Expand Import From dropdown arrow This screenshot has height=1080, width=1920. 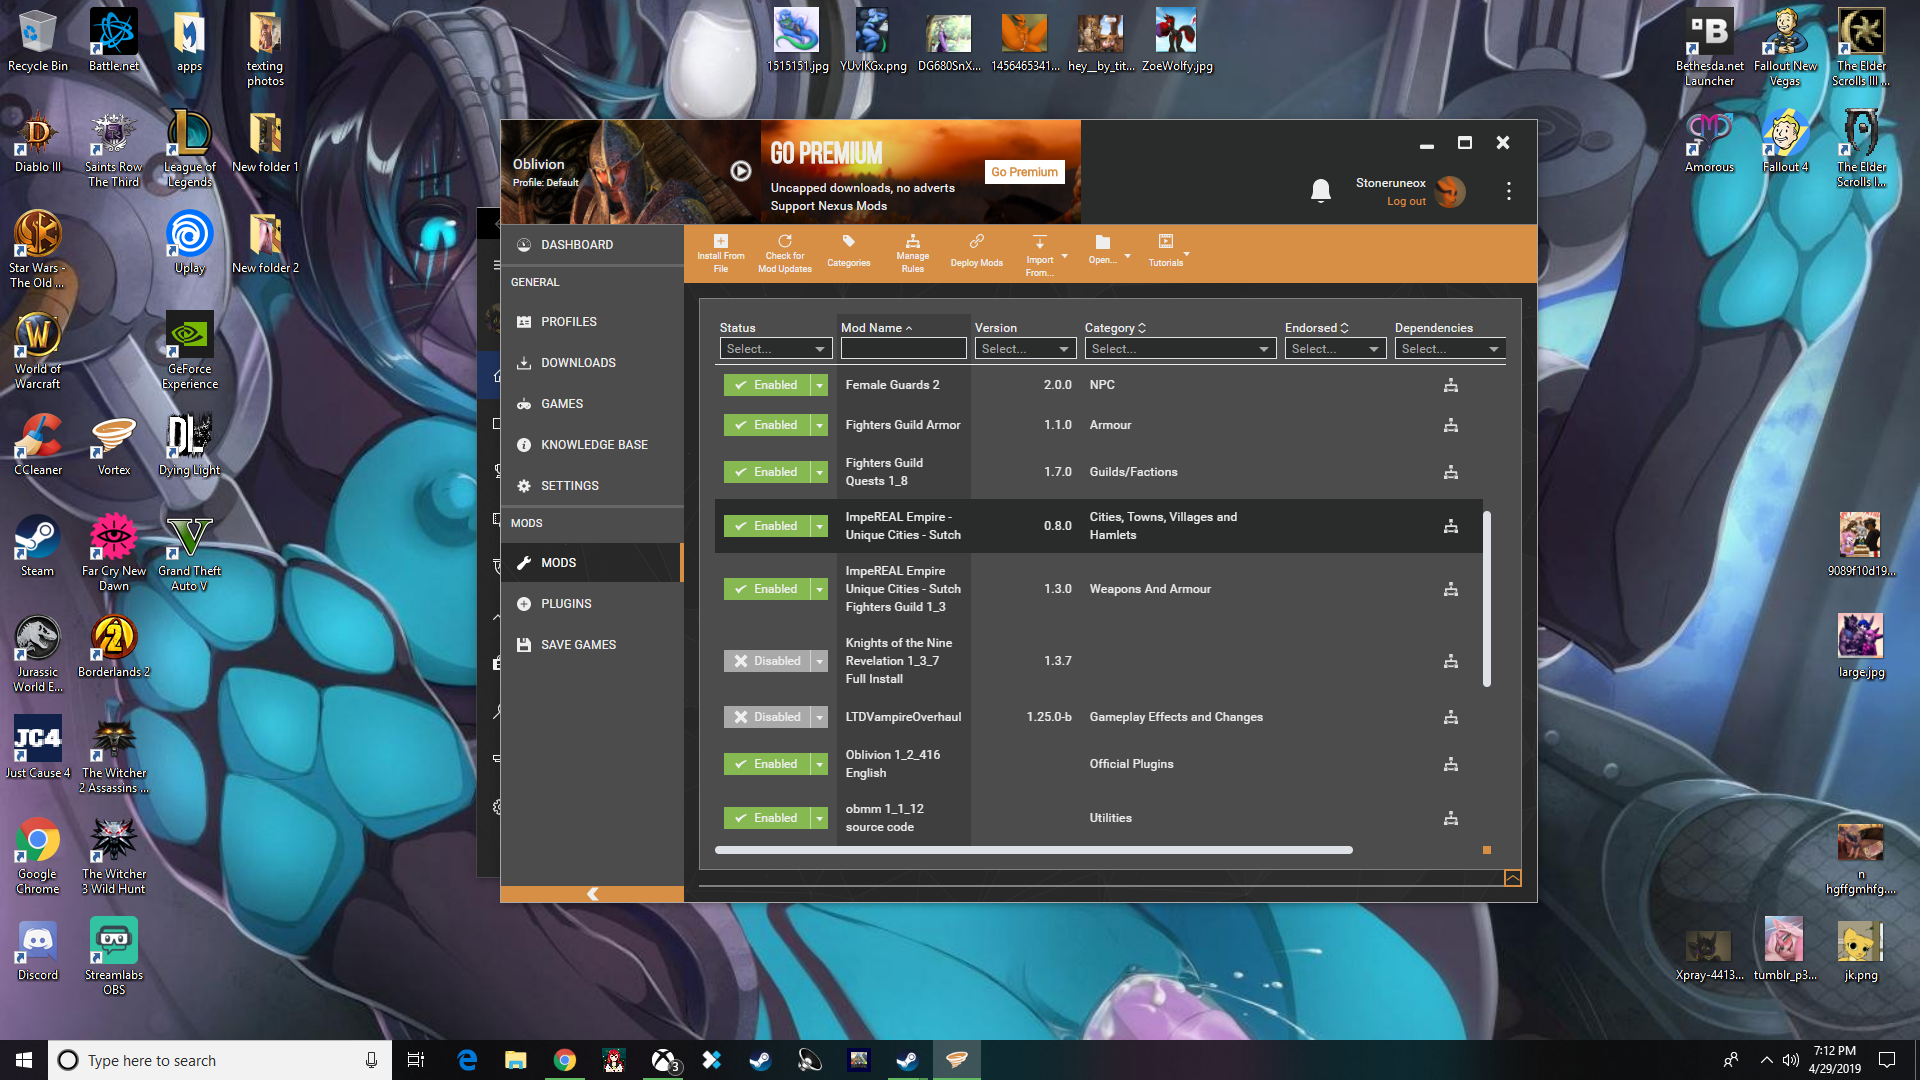[1064, 257]
